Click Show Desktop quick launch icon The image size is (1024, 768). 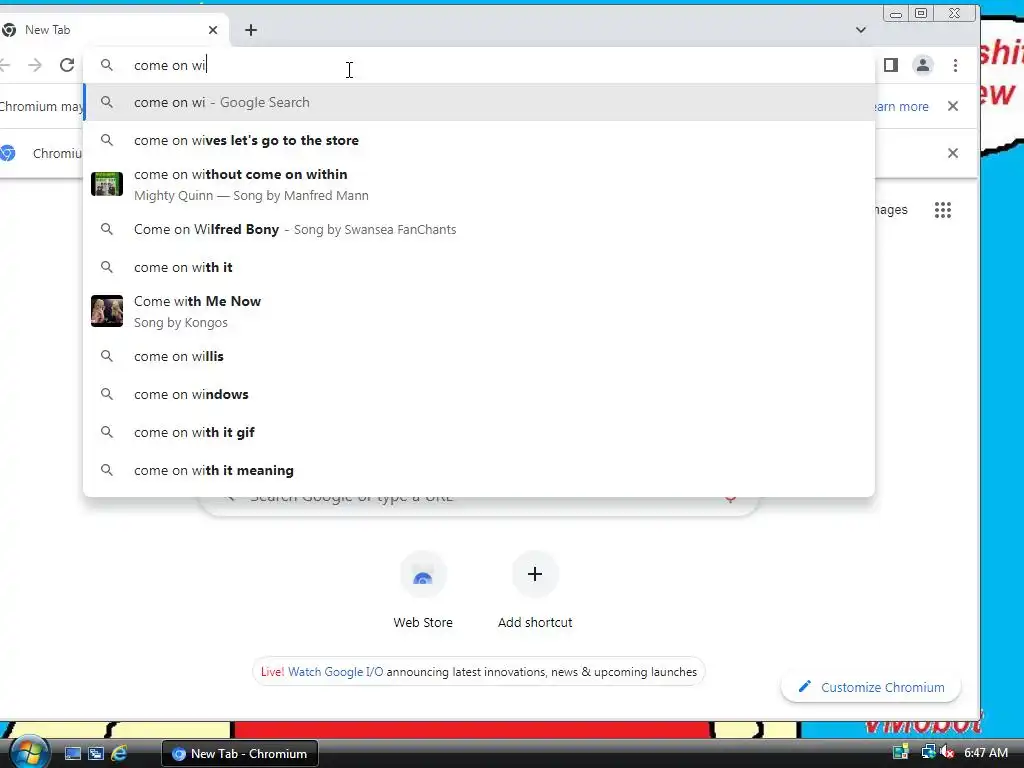[72, 754]
